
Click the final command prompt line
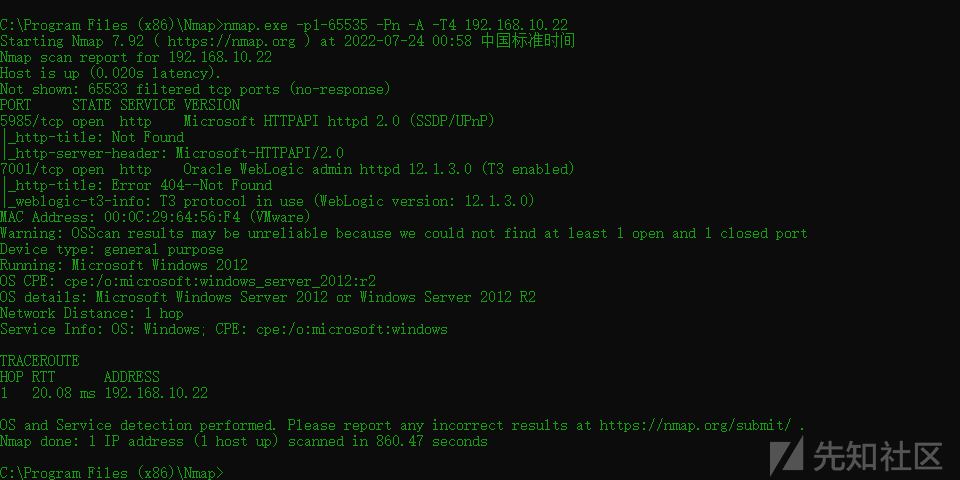pos(112,473)
